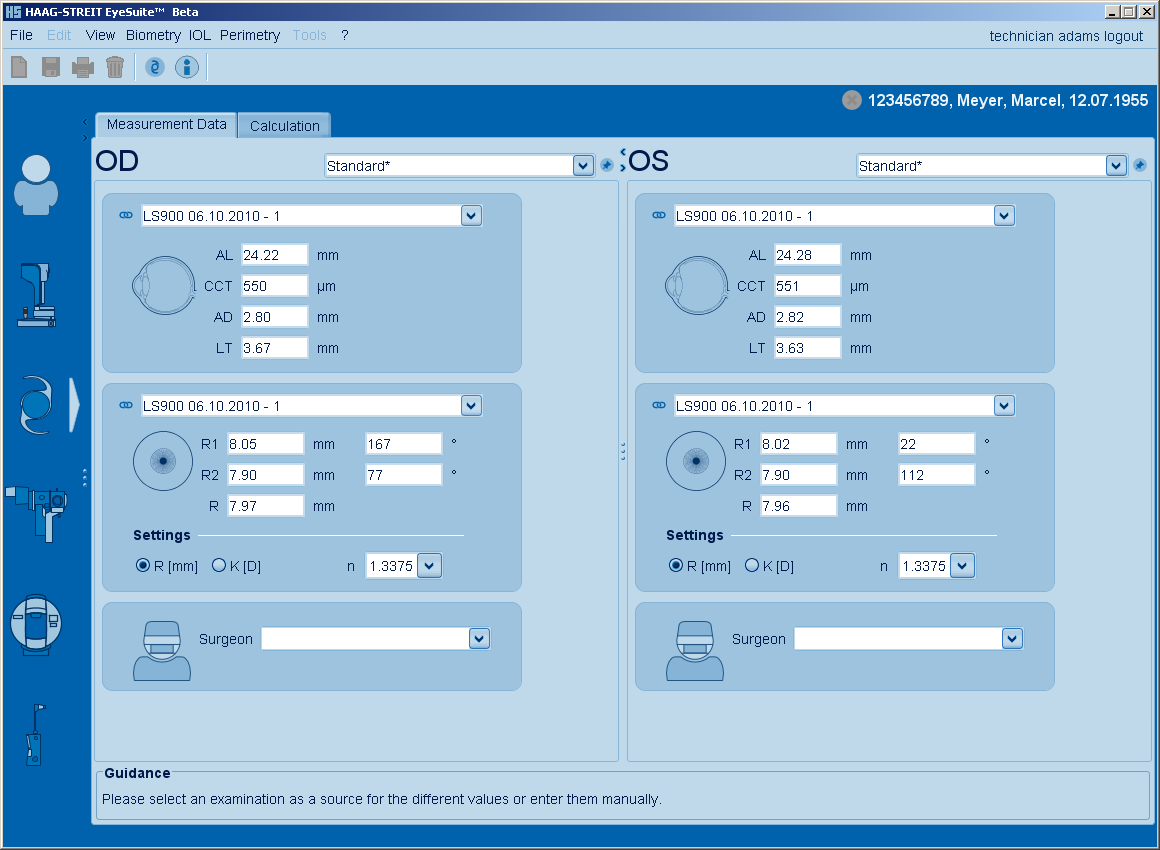
Task: Select the IOL lens icon in sidebar
Action: [36, 405]
